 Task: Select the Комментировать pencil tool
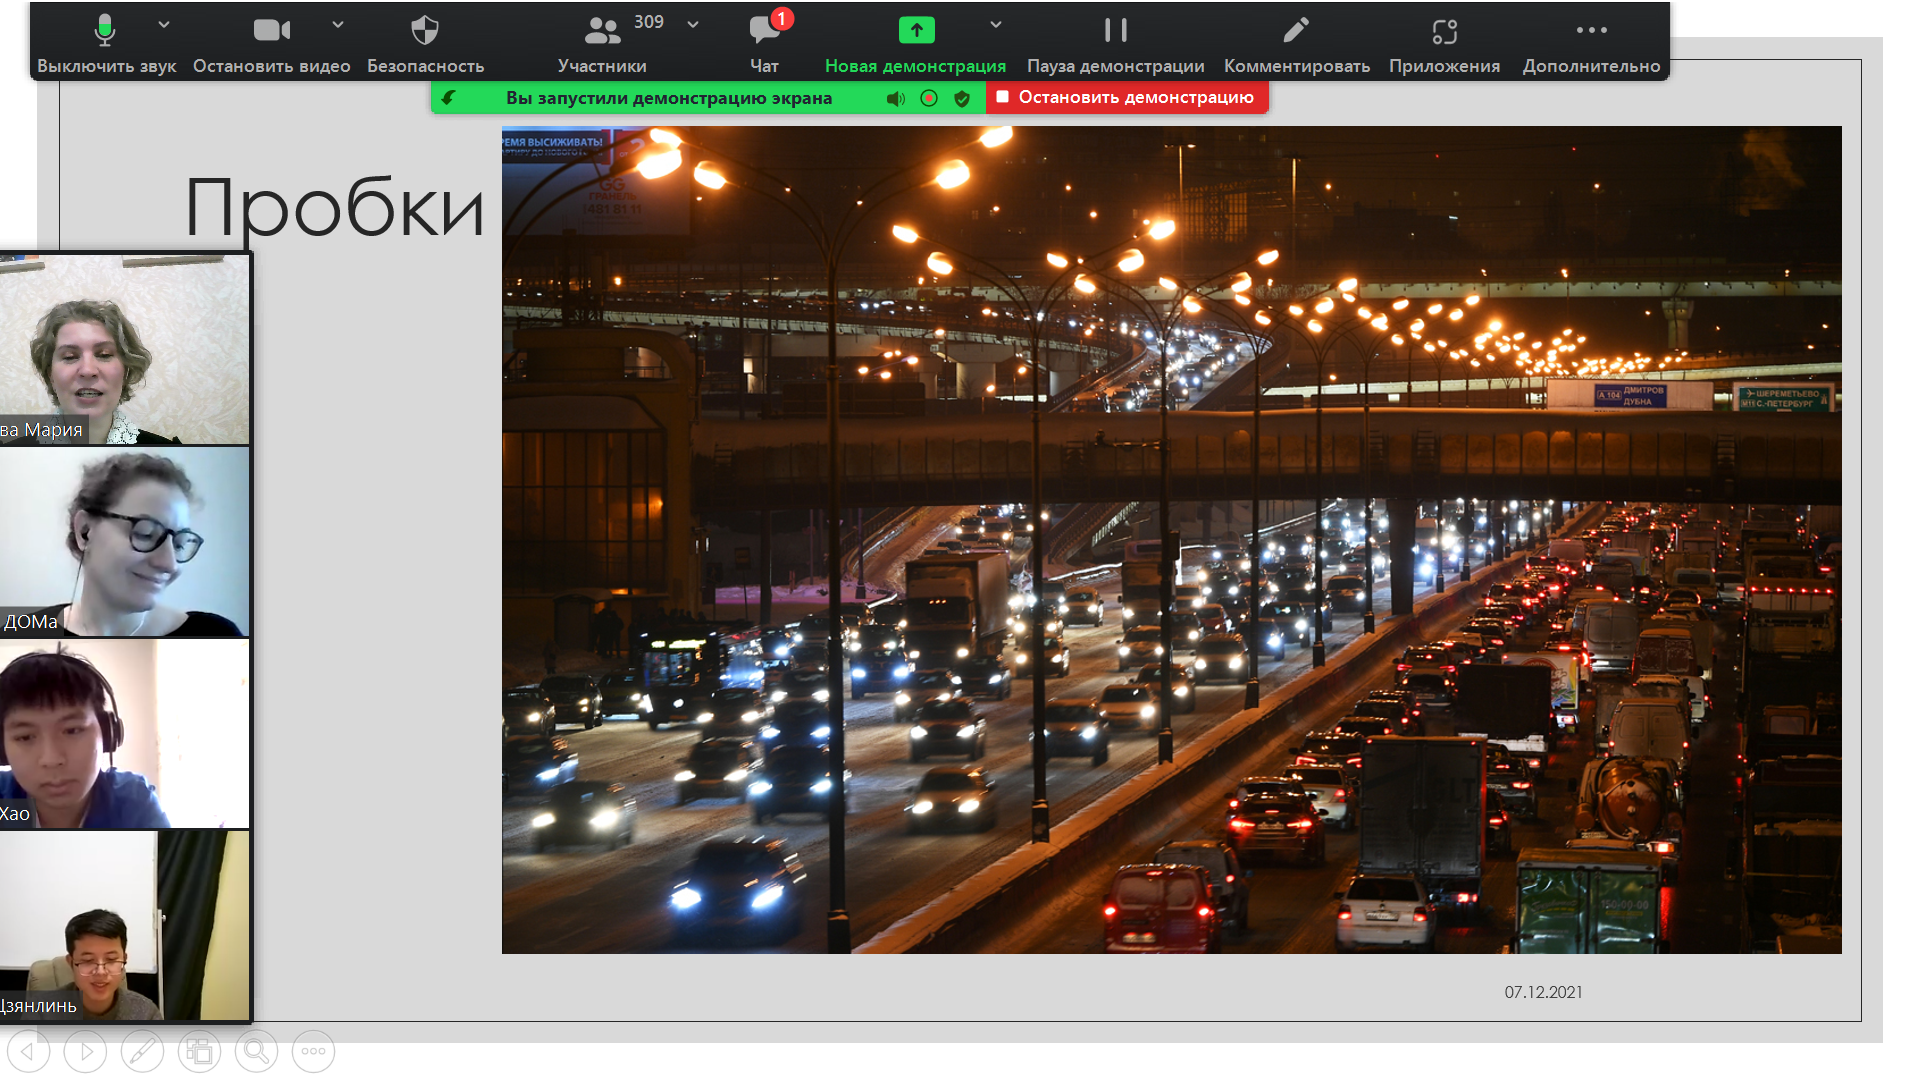pyautogui.click(x=1296, y=40)
